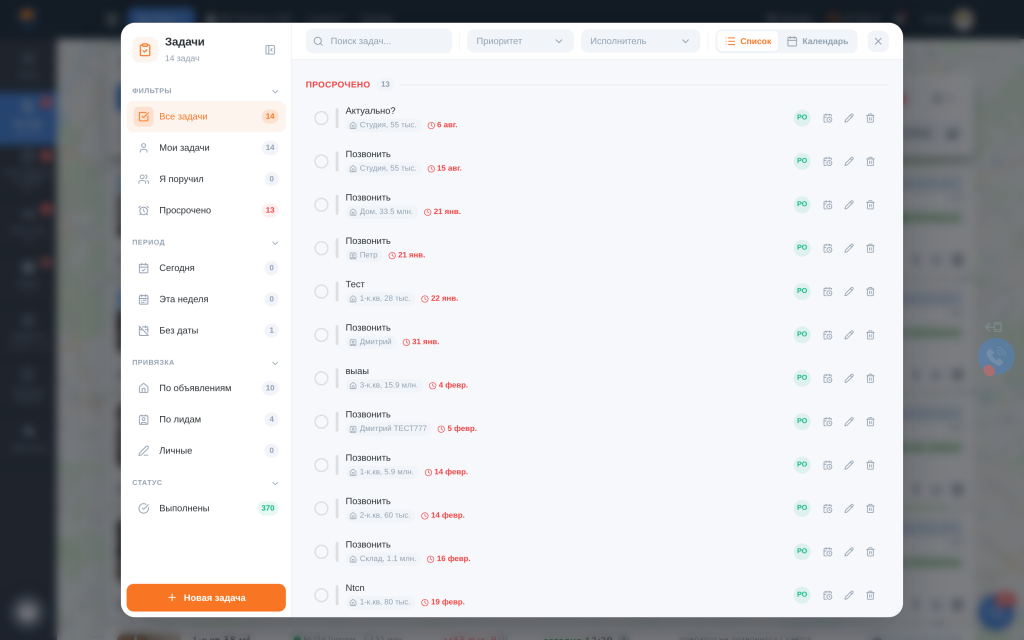Complete the 'Дом, 33.5 млн.' task

tap(321, 205)
